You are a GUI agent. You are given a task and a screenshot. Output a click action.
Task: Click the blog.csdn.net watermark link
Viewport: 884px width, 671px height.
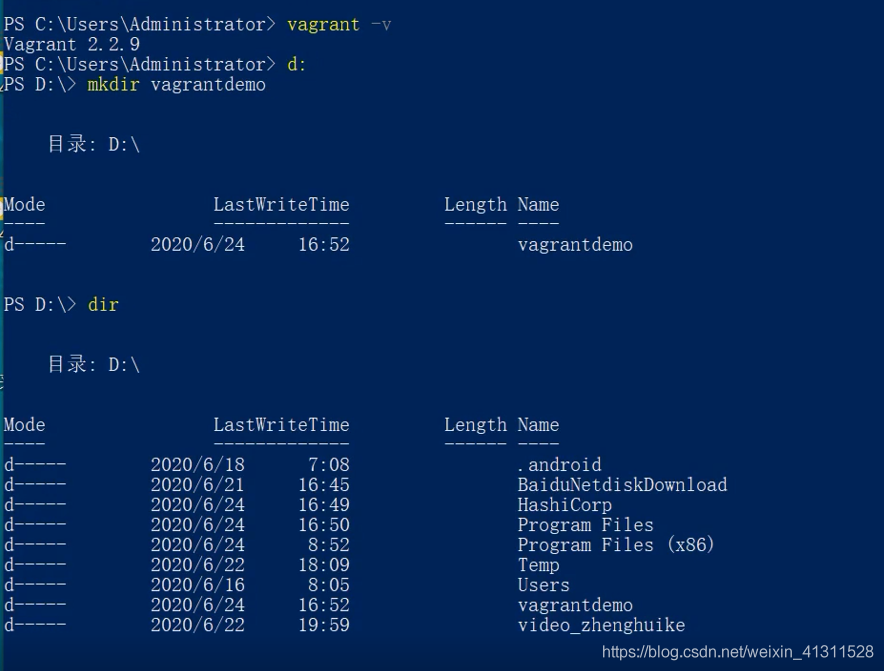pyautogui.click(x=737, y=652)
